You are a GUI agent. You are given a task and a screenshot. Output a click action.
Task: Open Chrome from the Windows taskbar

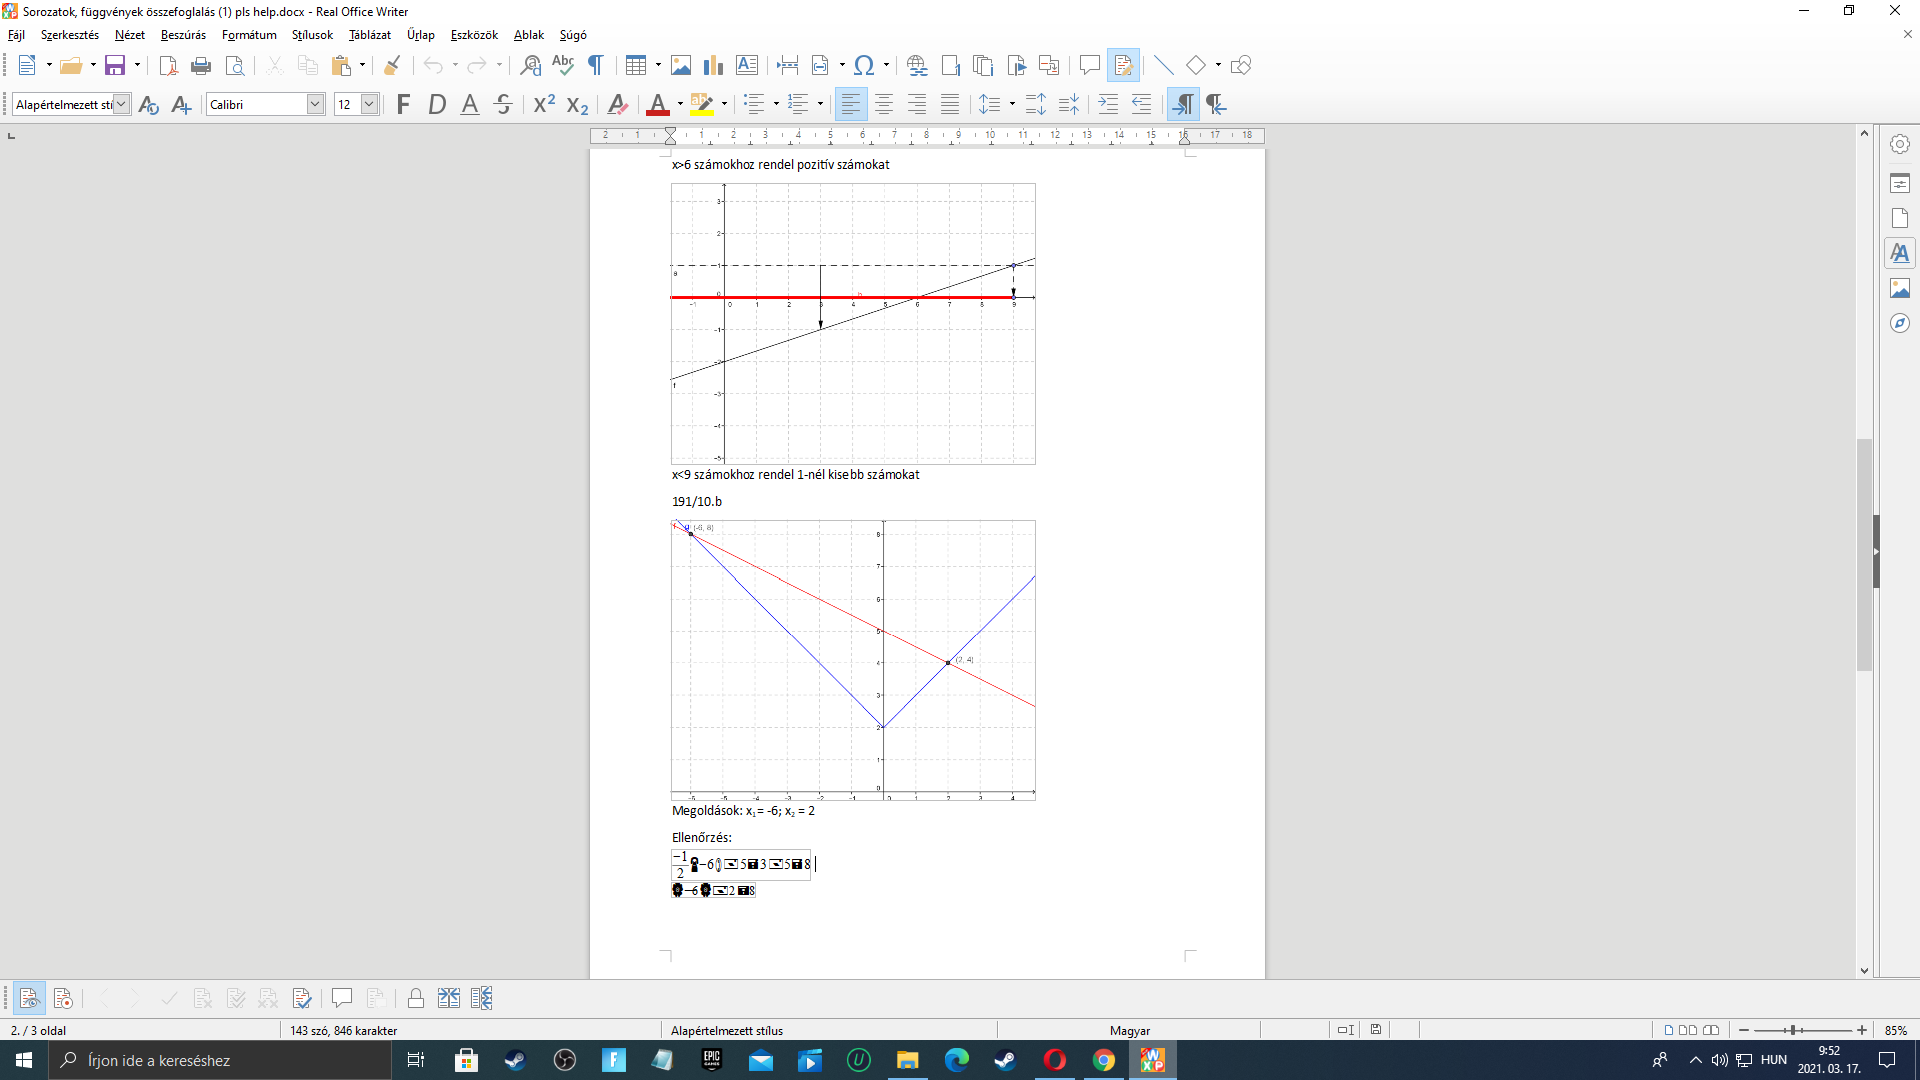coord(1103,1060)
